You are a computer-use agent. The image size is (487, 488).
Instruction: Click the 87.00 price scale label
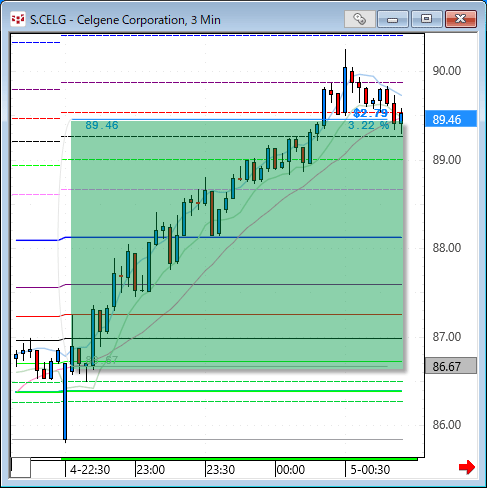[x=447, y=337]
